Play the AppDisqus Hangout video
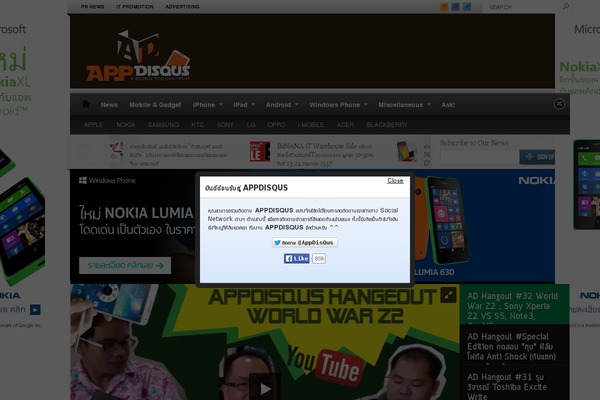Viewport: 600px width, 400px height. click(x=264, y=387)
